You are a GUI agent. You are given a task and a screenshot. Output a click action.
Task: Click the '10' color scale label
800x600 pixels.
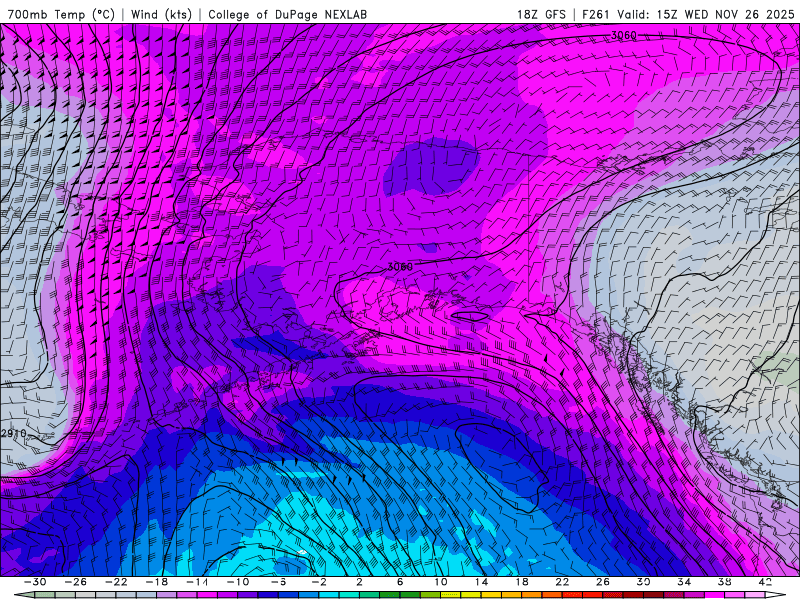441,582
